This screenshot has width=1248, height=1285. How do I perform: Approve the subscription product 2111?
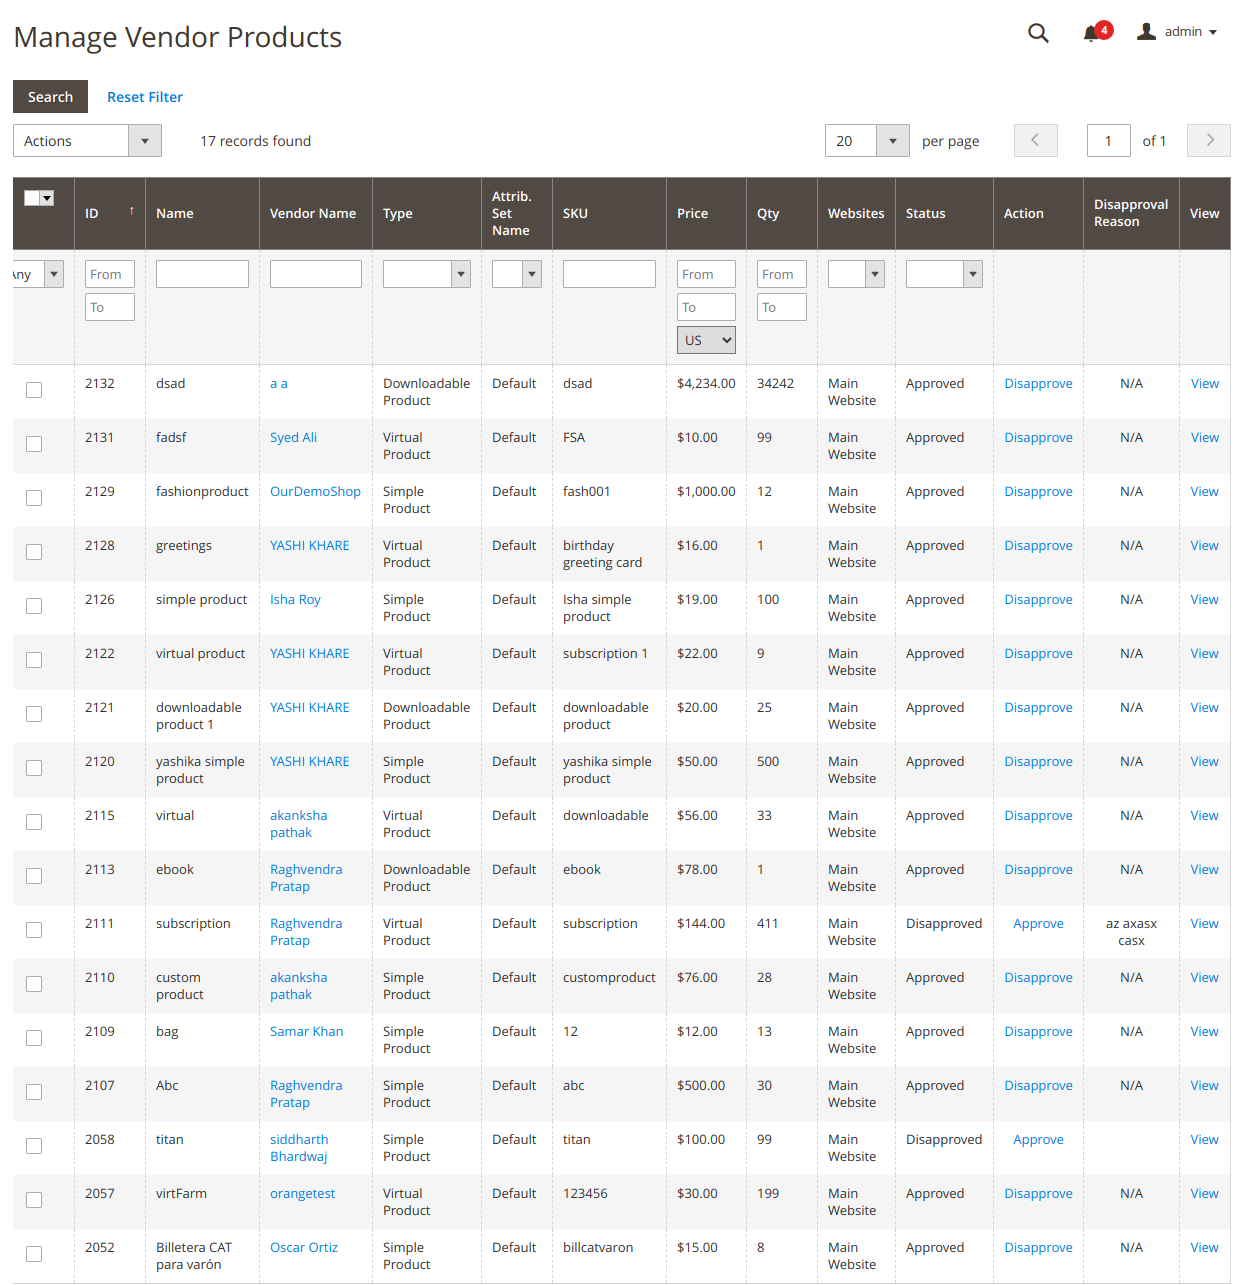click(1037, 924)
